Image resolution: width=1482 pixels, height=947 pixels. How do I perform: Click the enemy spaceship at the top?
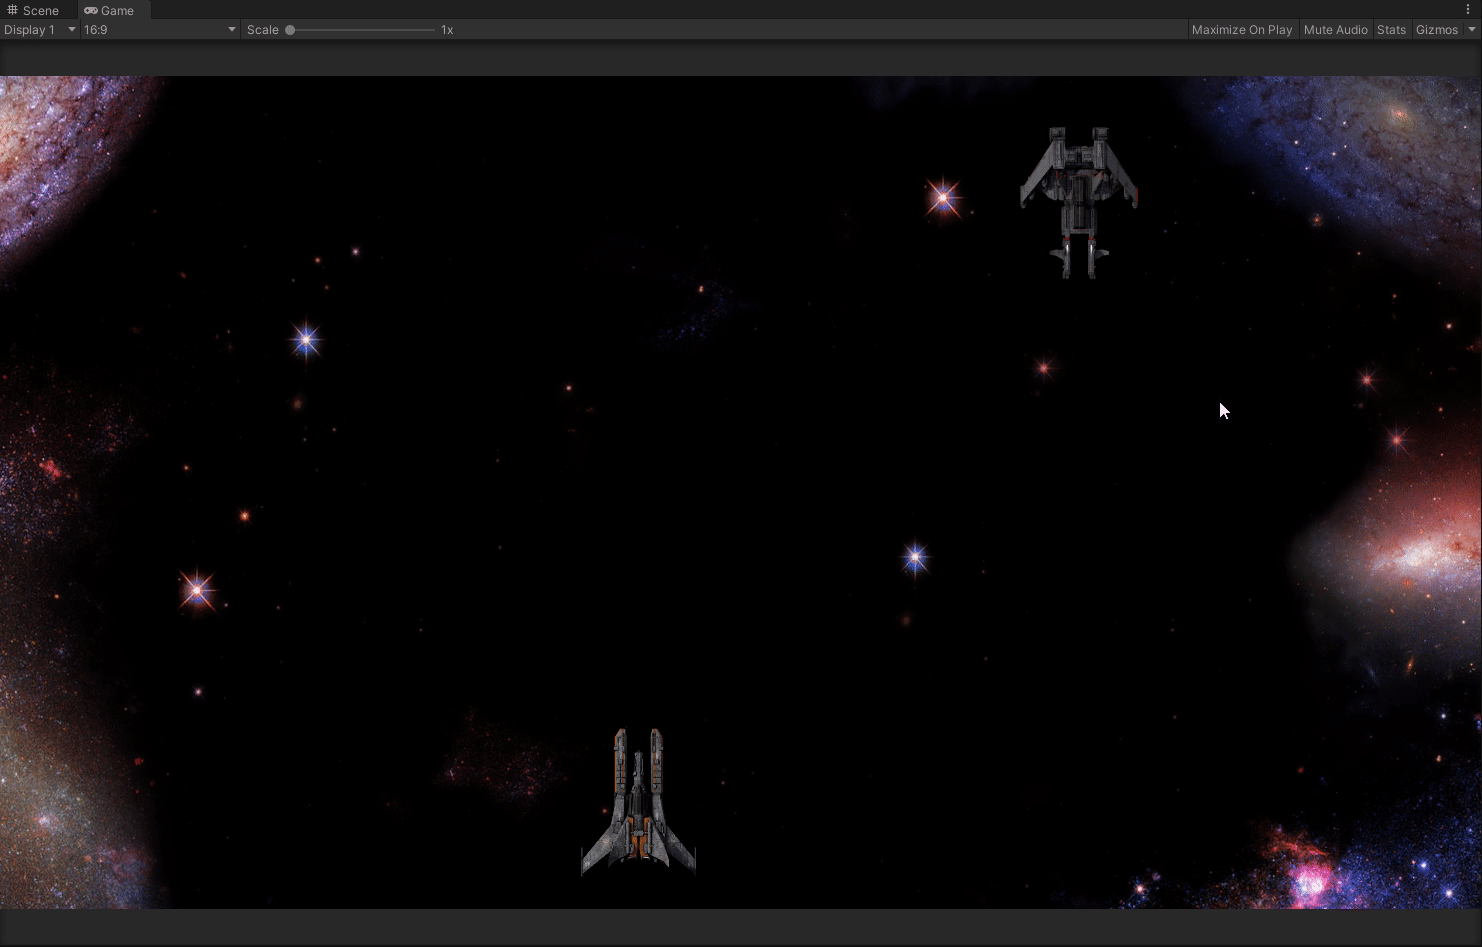coord(1079,202)
